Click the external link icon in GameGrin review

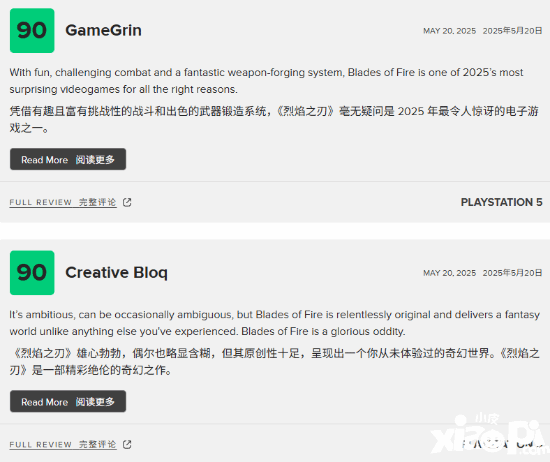click(x=127, y=202)
